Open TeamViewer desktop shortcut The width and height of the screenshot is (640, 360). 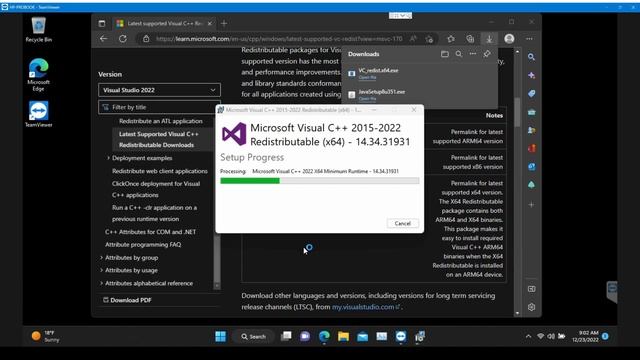tap(38, 114)
